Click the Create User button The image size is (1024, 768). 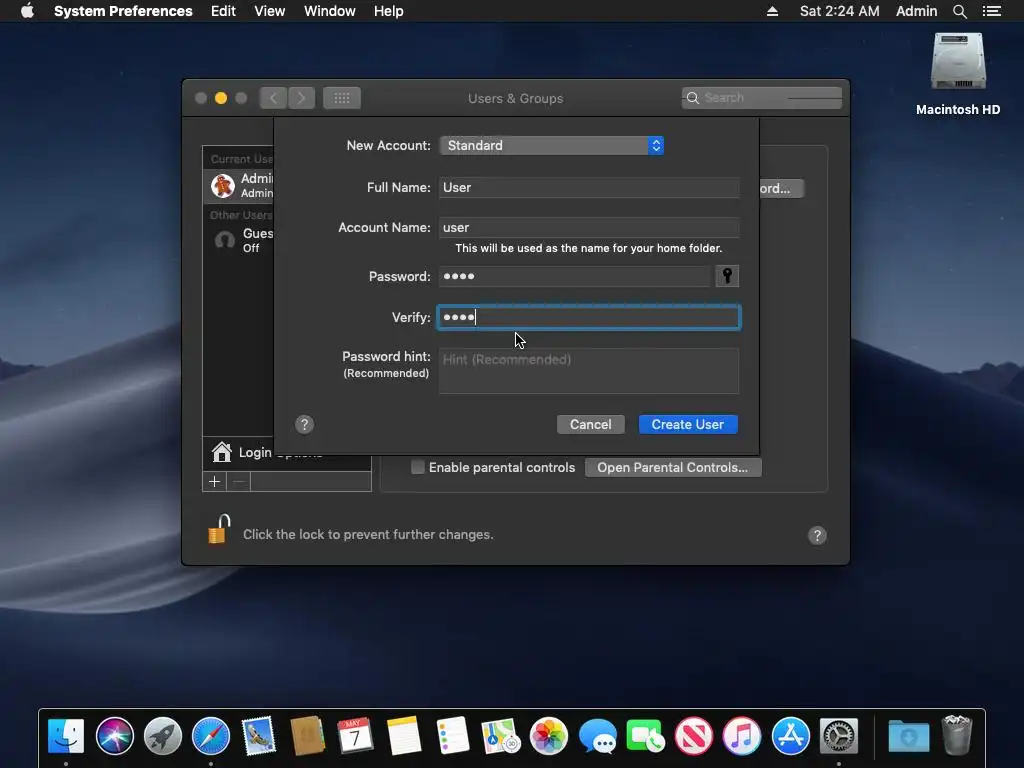688,424
